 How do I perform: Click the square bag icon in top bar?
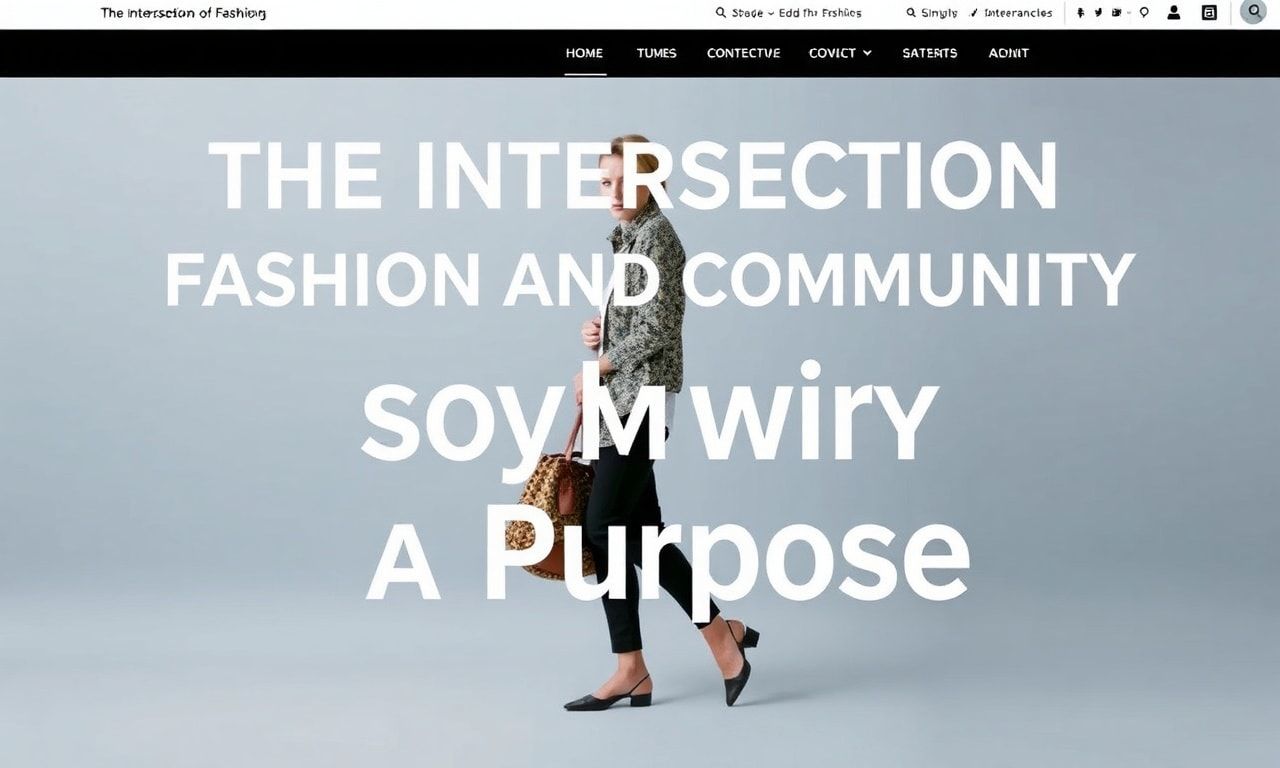tap(1209, 13)
